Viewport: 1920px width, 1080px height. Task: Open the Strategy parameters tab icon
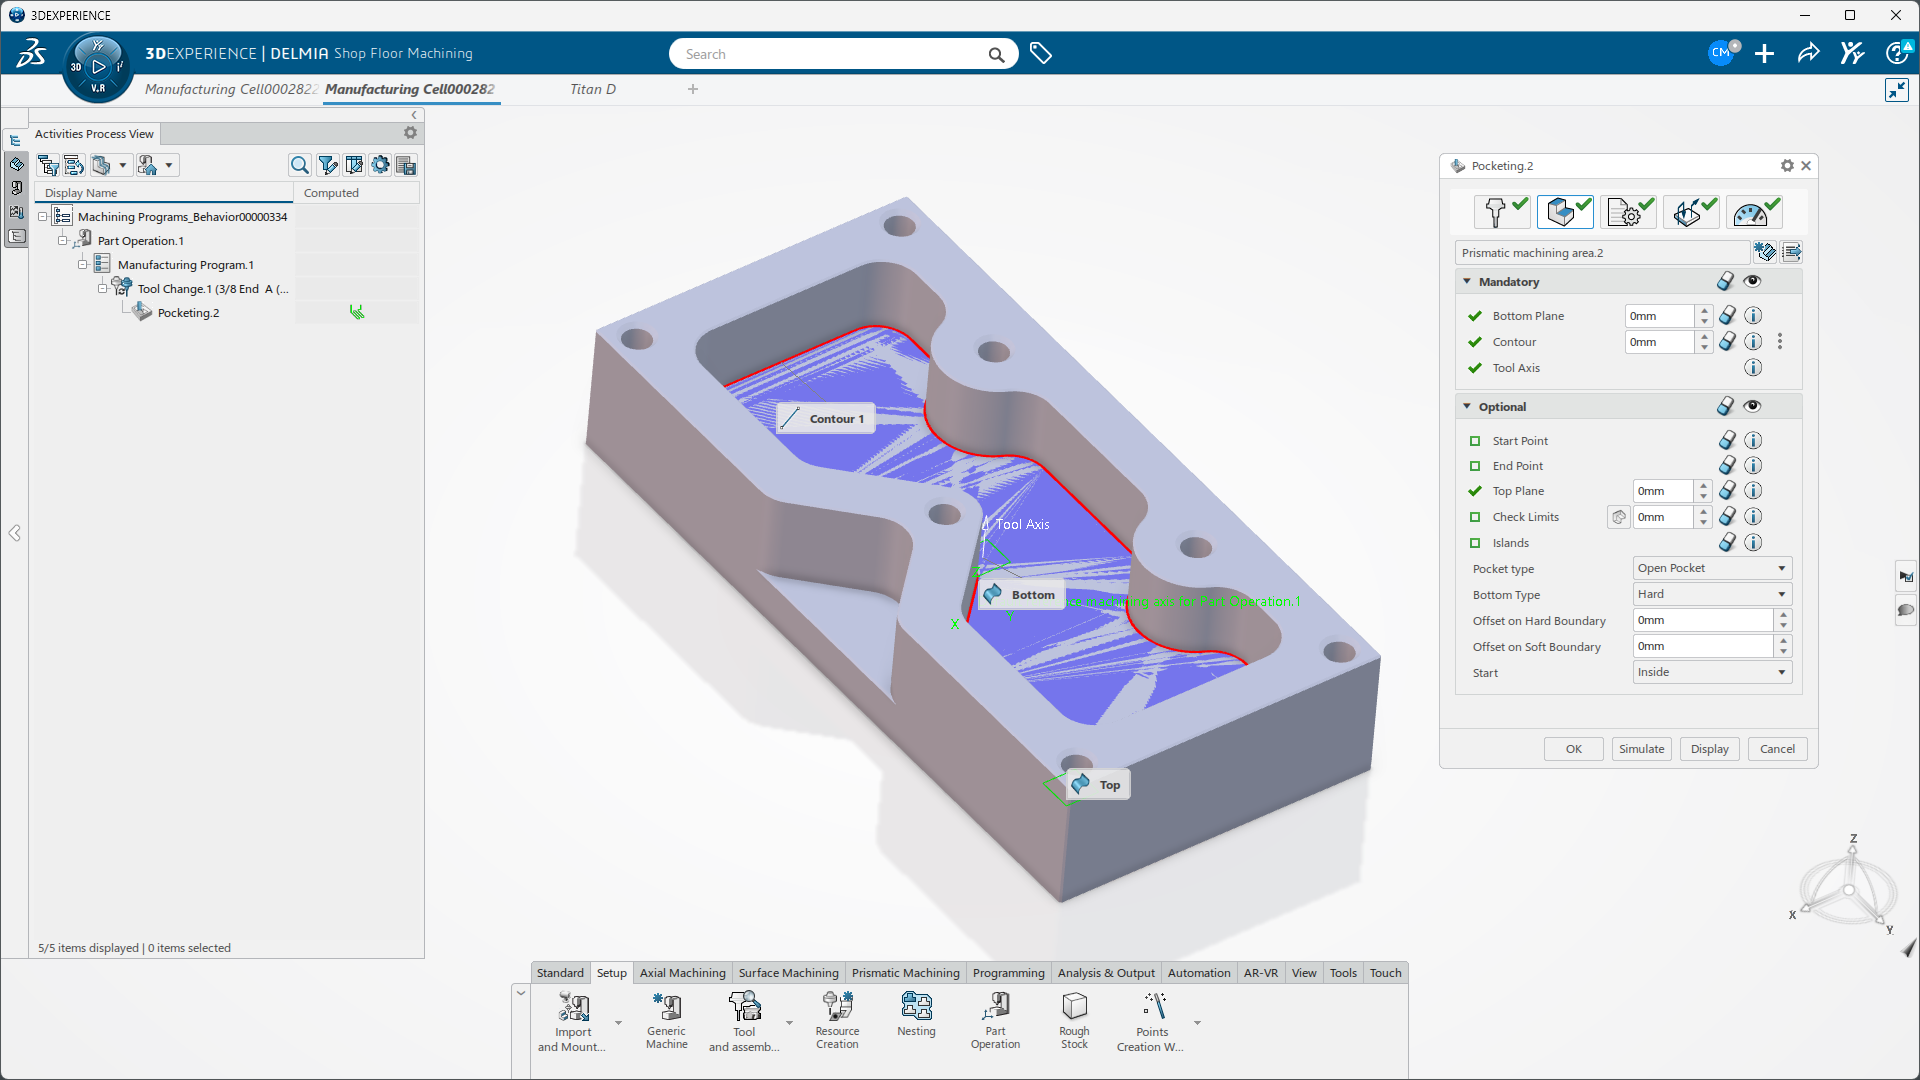point(1628,212)
